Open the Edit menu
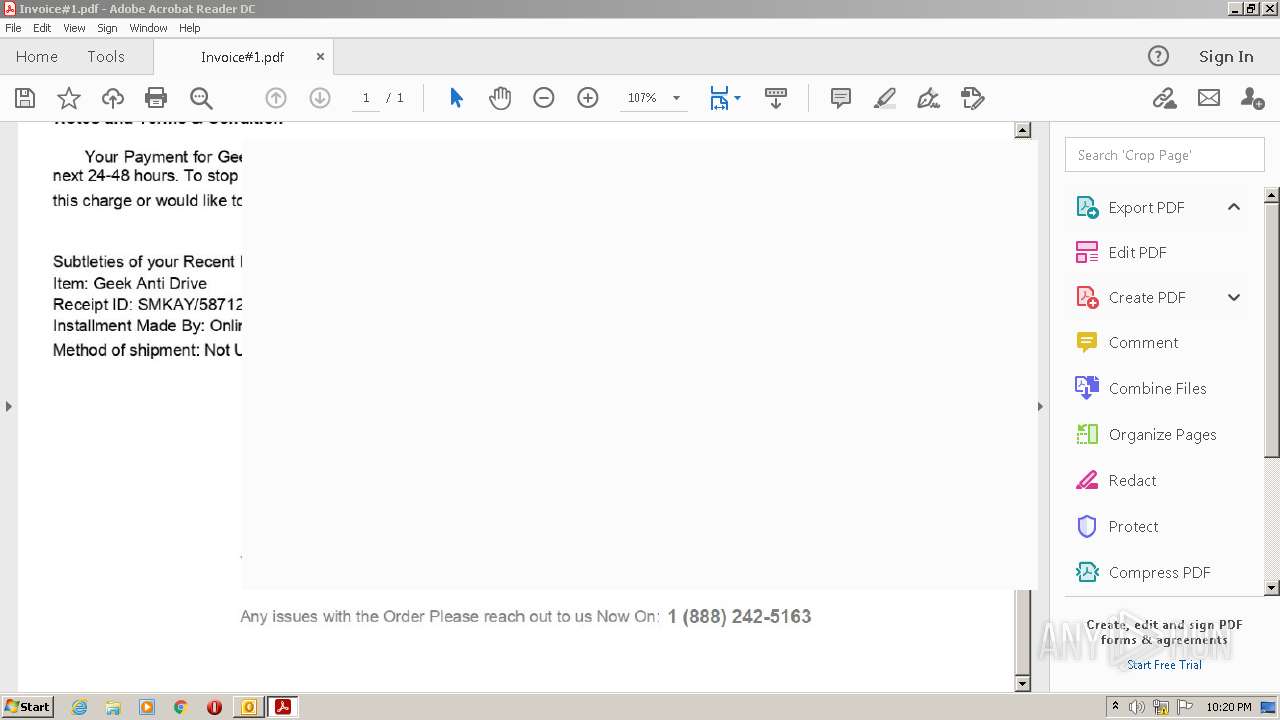 [42, 28]
